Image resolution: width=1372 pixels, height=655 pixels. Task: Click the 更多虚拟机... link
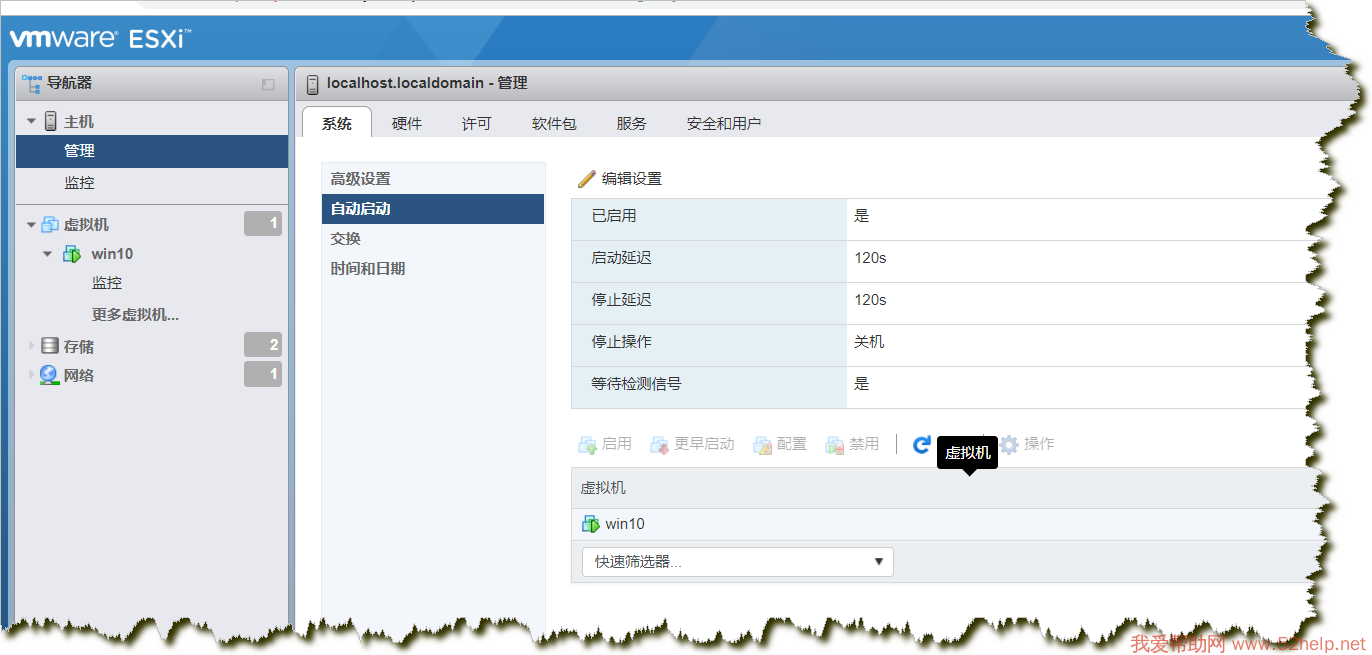click(135, 315)
